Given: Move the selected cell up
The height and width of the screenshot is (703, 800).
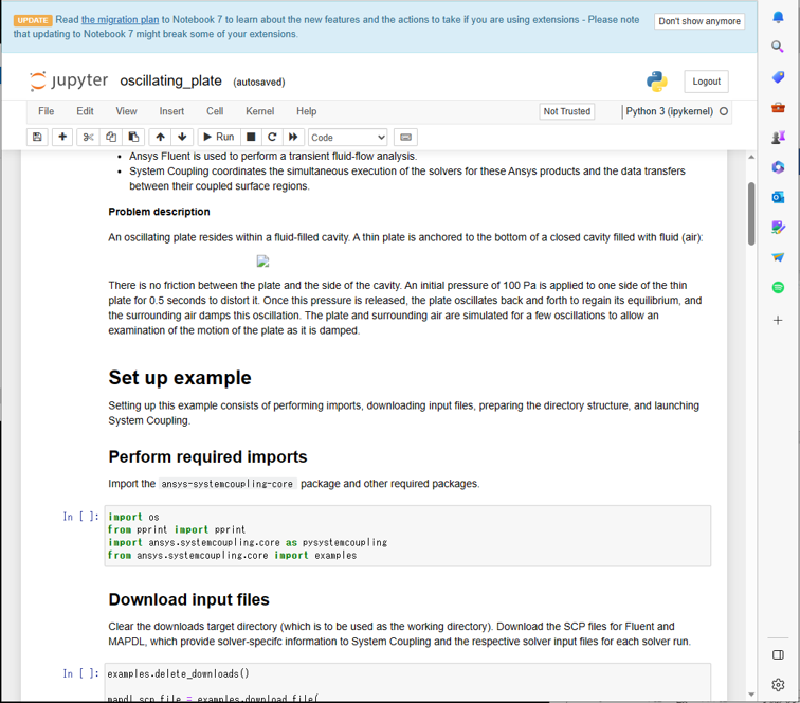Looking at the screenshot, I should pos(160,137).
